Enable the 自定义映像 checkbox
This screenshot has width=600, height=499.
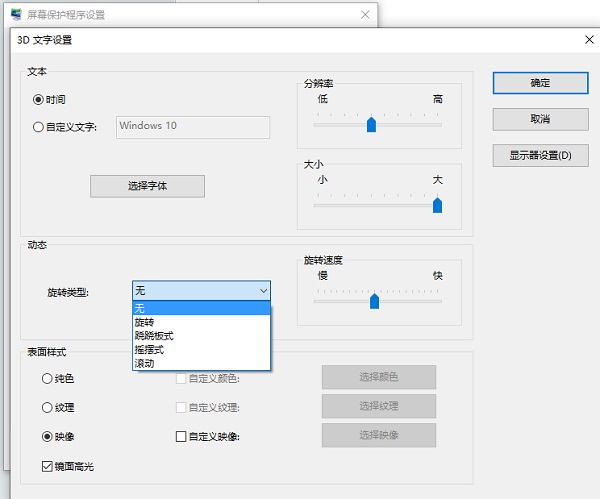click(181, 436)
